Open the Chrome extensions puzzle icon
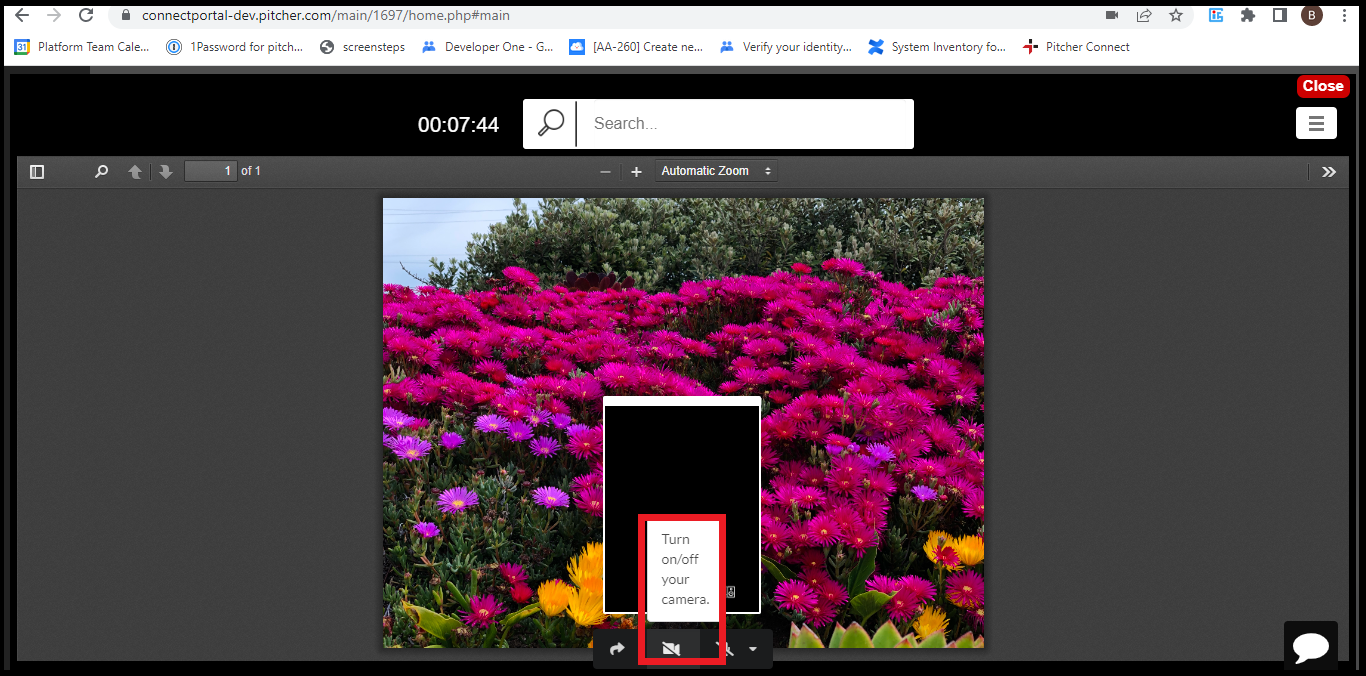This screenshot has width=1366, height=676. pos(1247,15)
